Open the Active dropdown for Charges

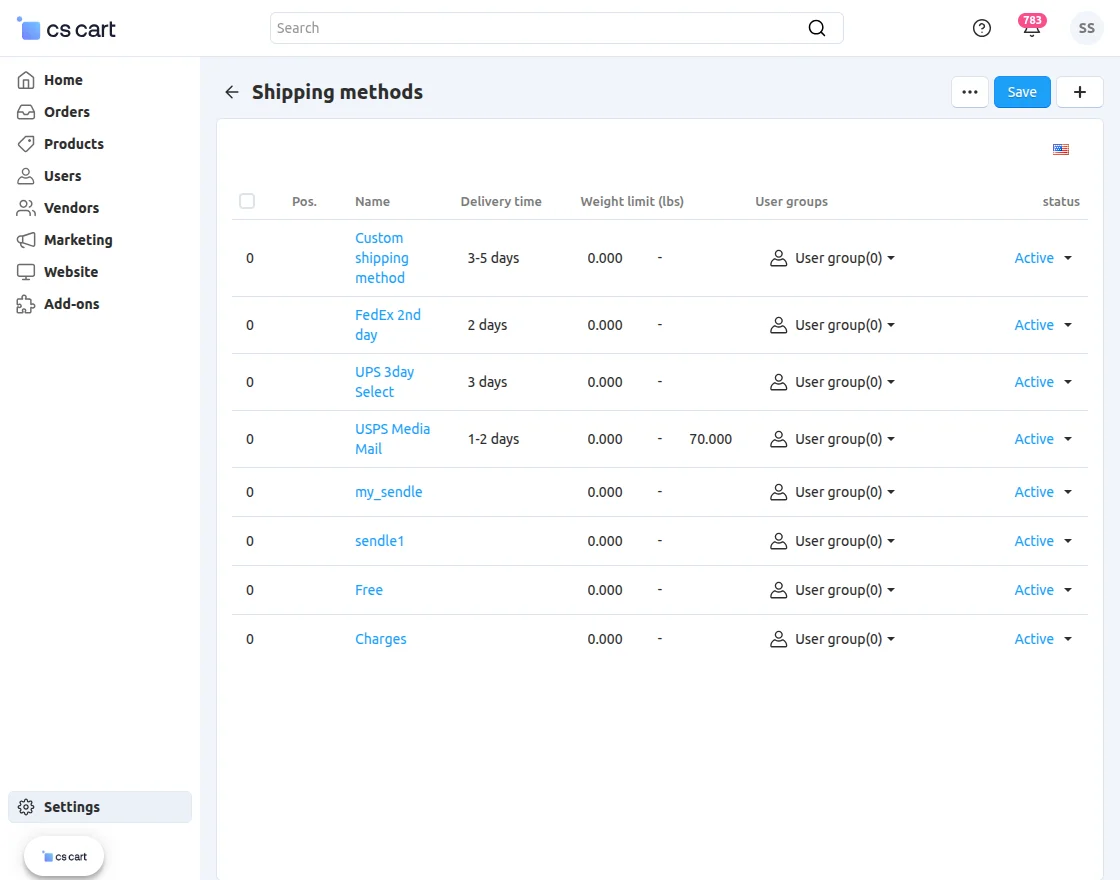(1042, 639)
